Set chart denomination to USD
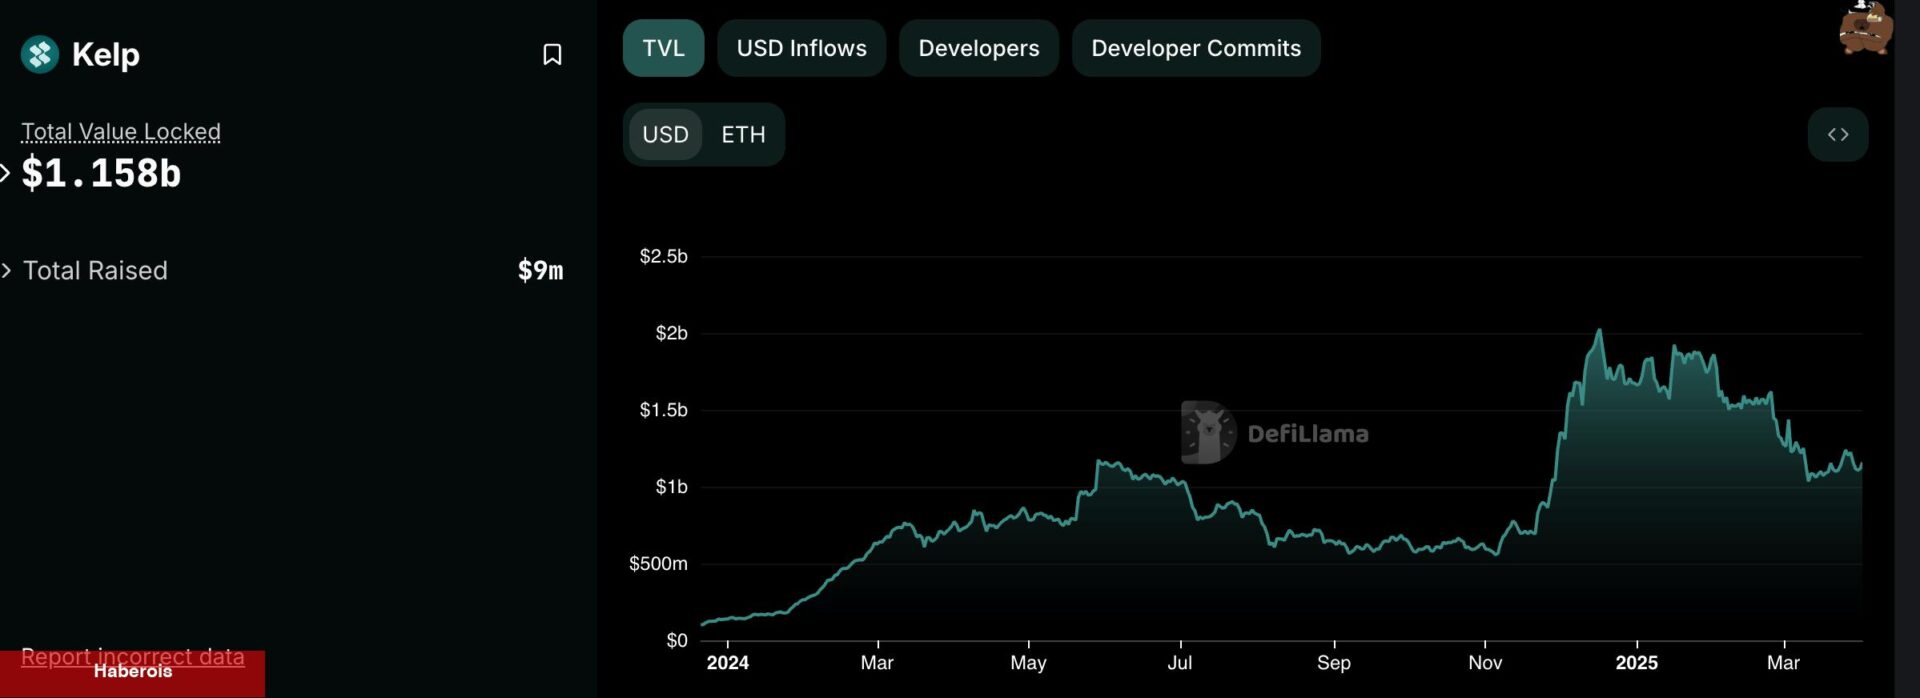Image resolution: width=1920 pixels, height=698 pixels. pos(665,134)
